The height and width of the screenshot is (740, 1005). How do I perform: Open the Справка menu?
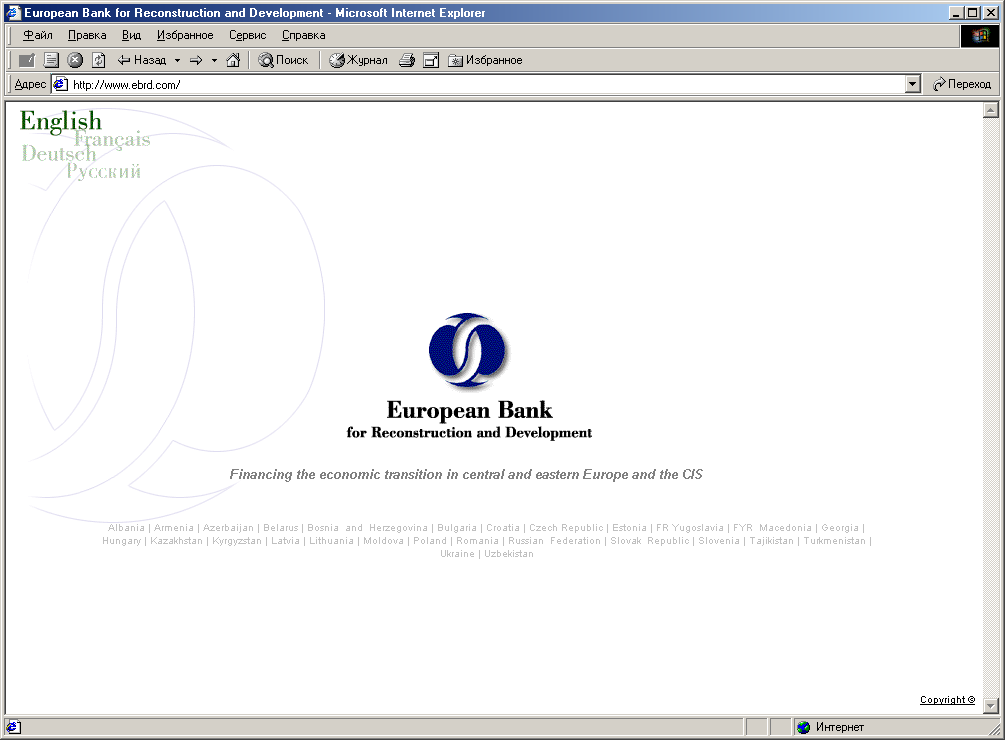coord(303,35)
